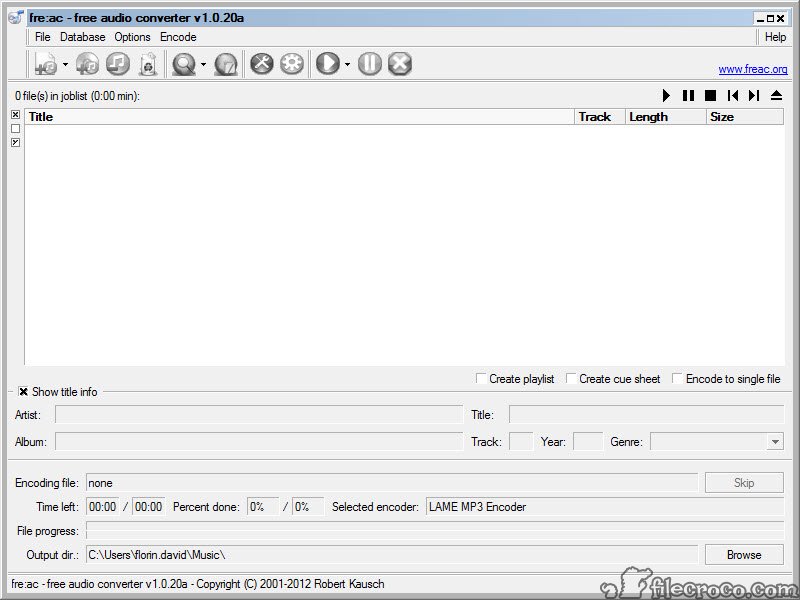Open the File menu
800x600 pixels.
(42, 37)
